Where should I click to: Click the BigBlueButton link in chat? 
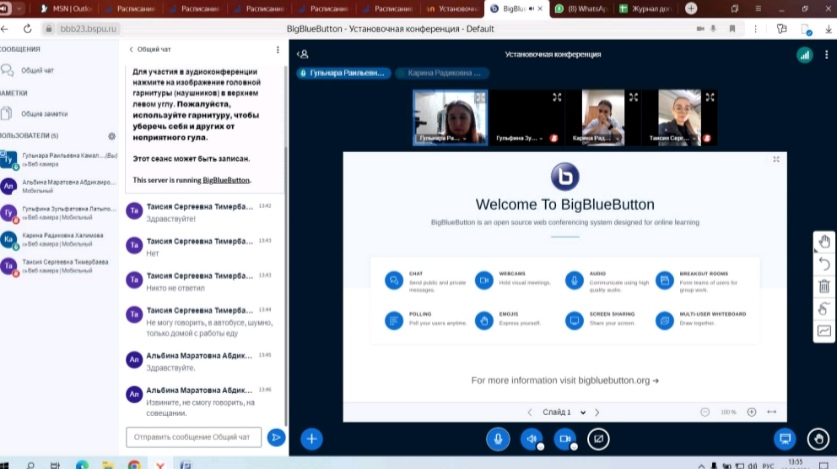(226, 180)
